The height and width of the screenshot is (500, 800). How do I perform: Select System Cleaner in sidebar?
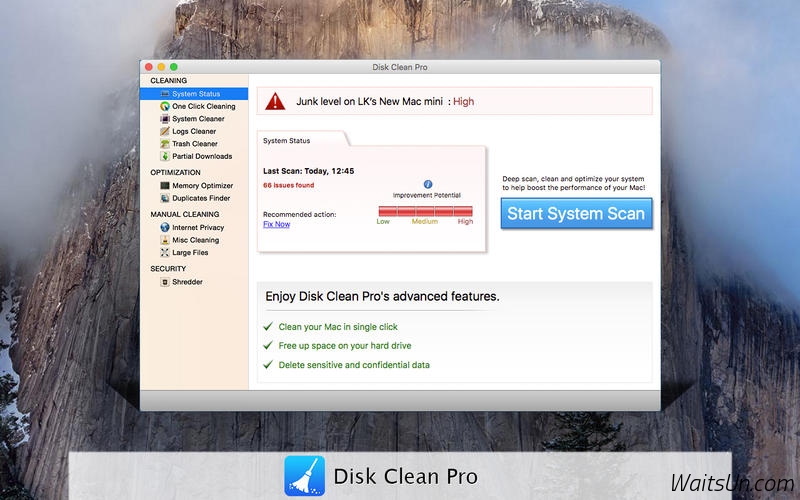[198, 119]
